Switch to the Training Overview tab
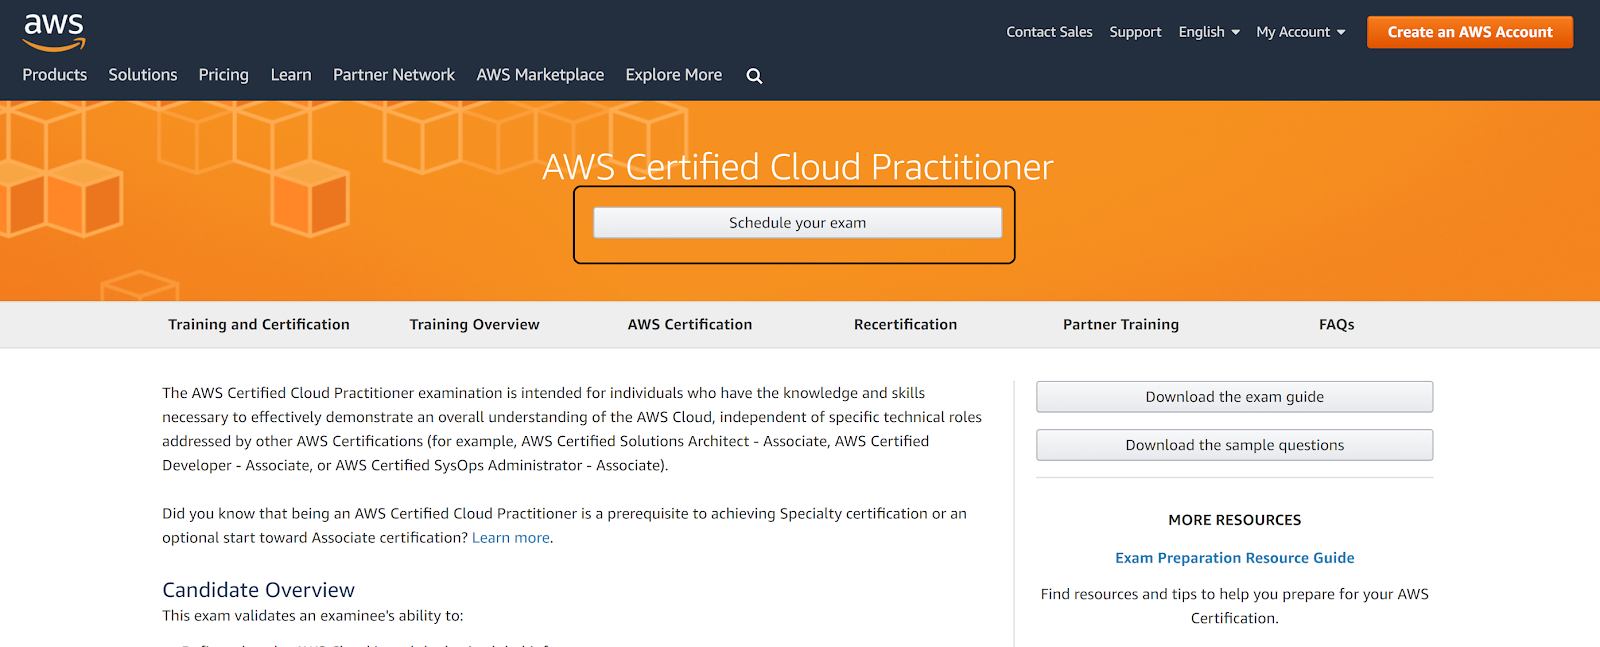Screen dimensions: 1600x647 [x=474, y=324]
